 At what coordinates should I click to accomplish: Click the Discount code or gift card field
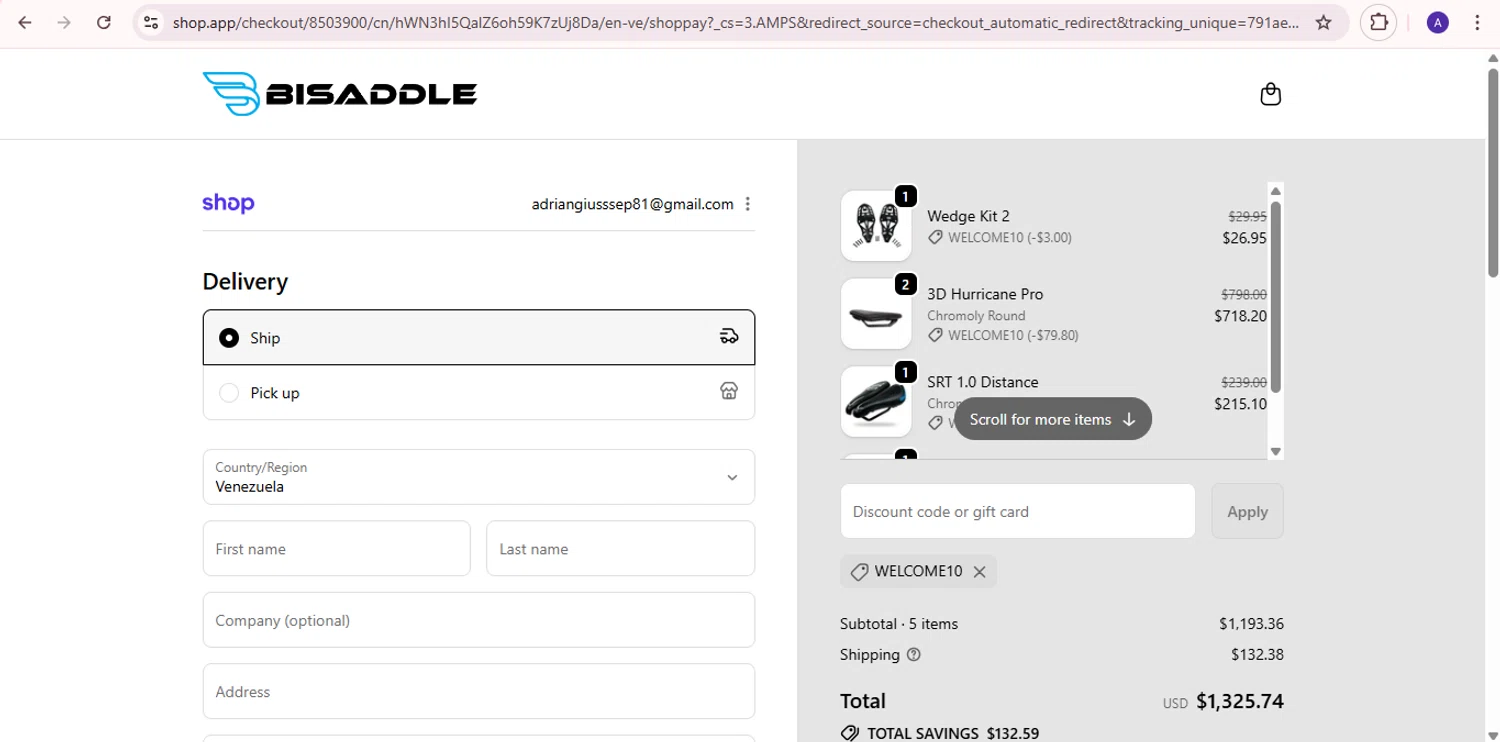click(1017, 511)
